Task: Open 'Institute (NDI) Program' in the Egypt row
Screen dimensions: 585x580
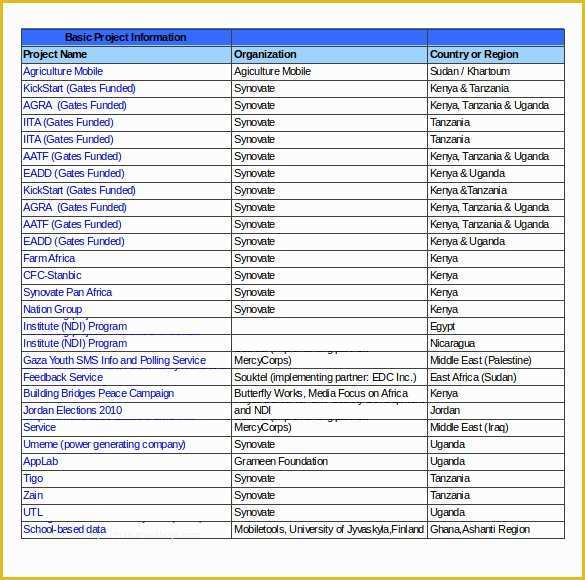Action: click(75, 326)
